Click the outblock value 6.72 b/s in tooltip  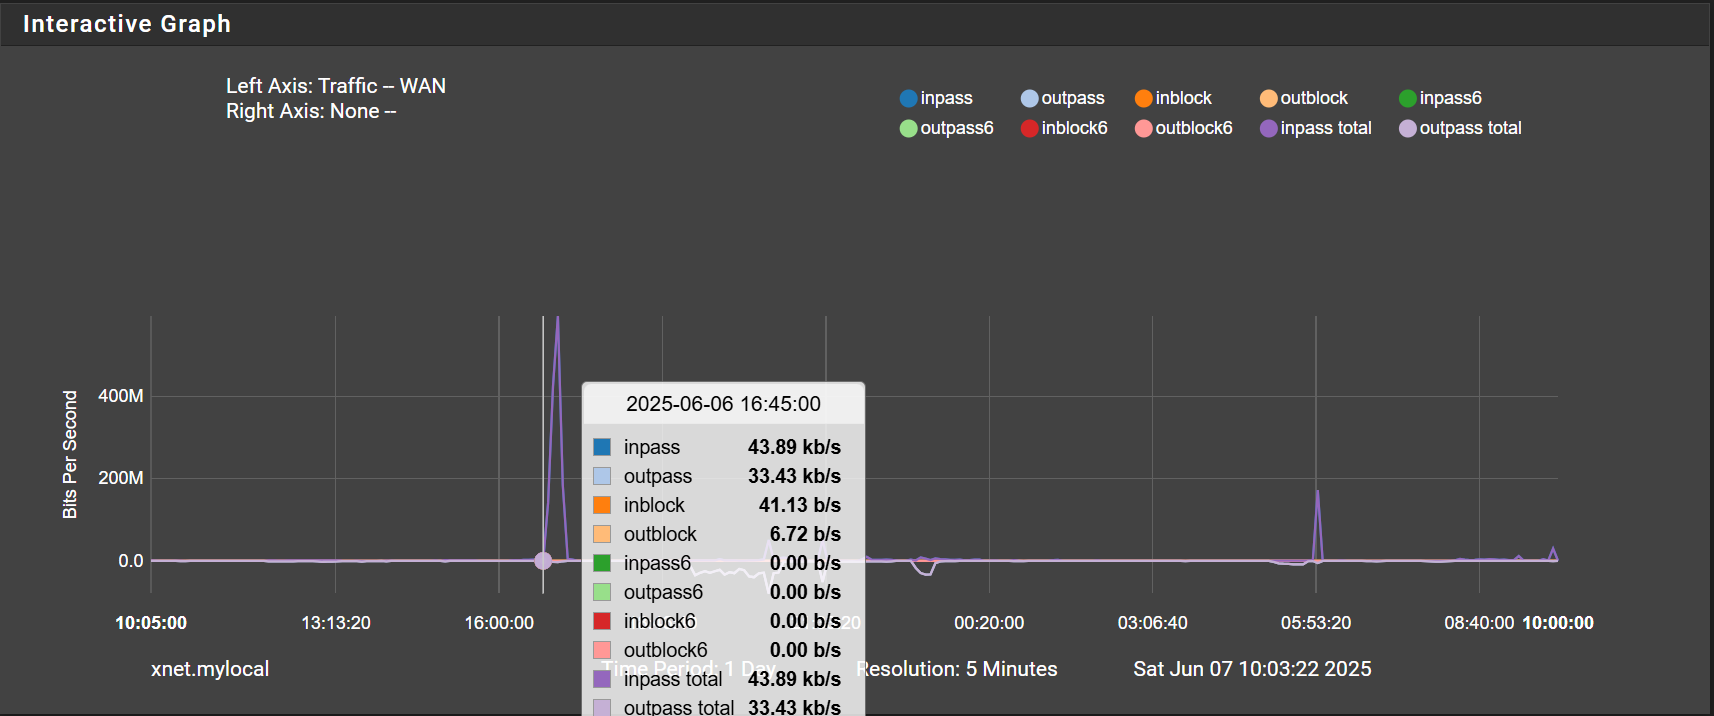click(x=805, y=534)
